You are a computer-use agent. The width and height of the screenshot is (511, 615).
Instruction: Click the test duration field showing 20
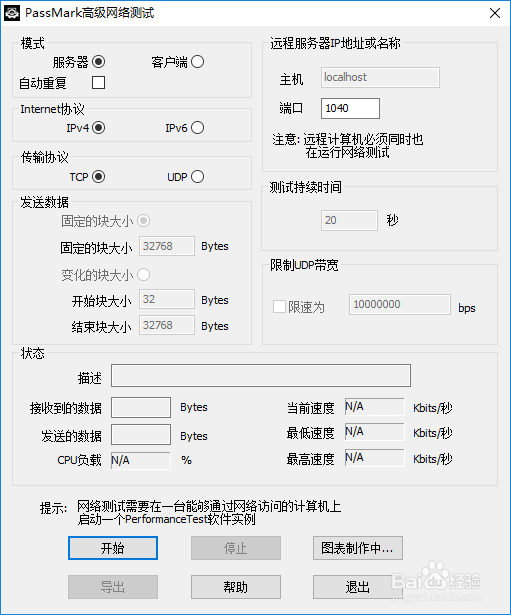point(349,220)
